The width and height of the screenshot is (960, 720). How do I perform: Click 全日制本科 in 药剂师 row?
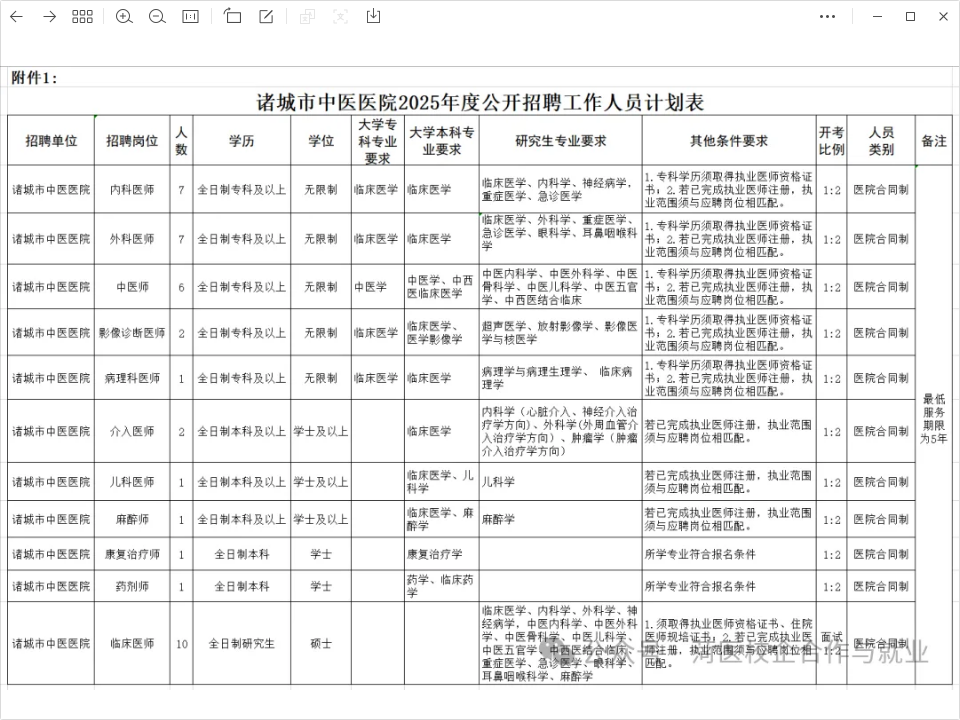(x=242, y=587)
